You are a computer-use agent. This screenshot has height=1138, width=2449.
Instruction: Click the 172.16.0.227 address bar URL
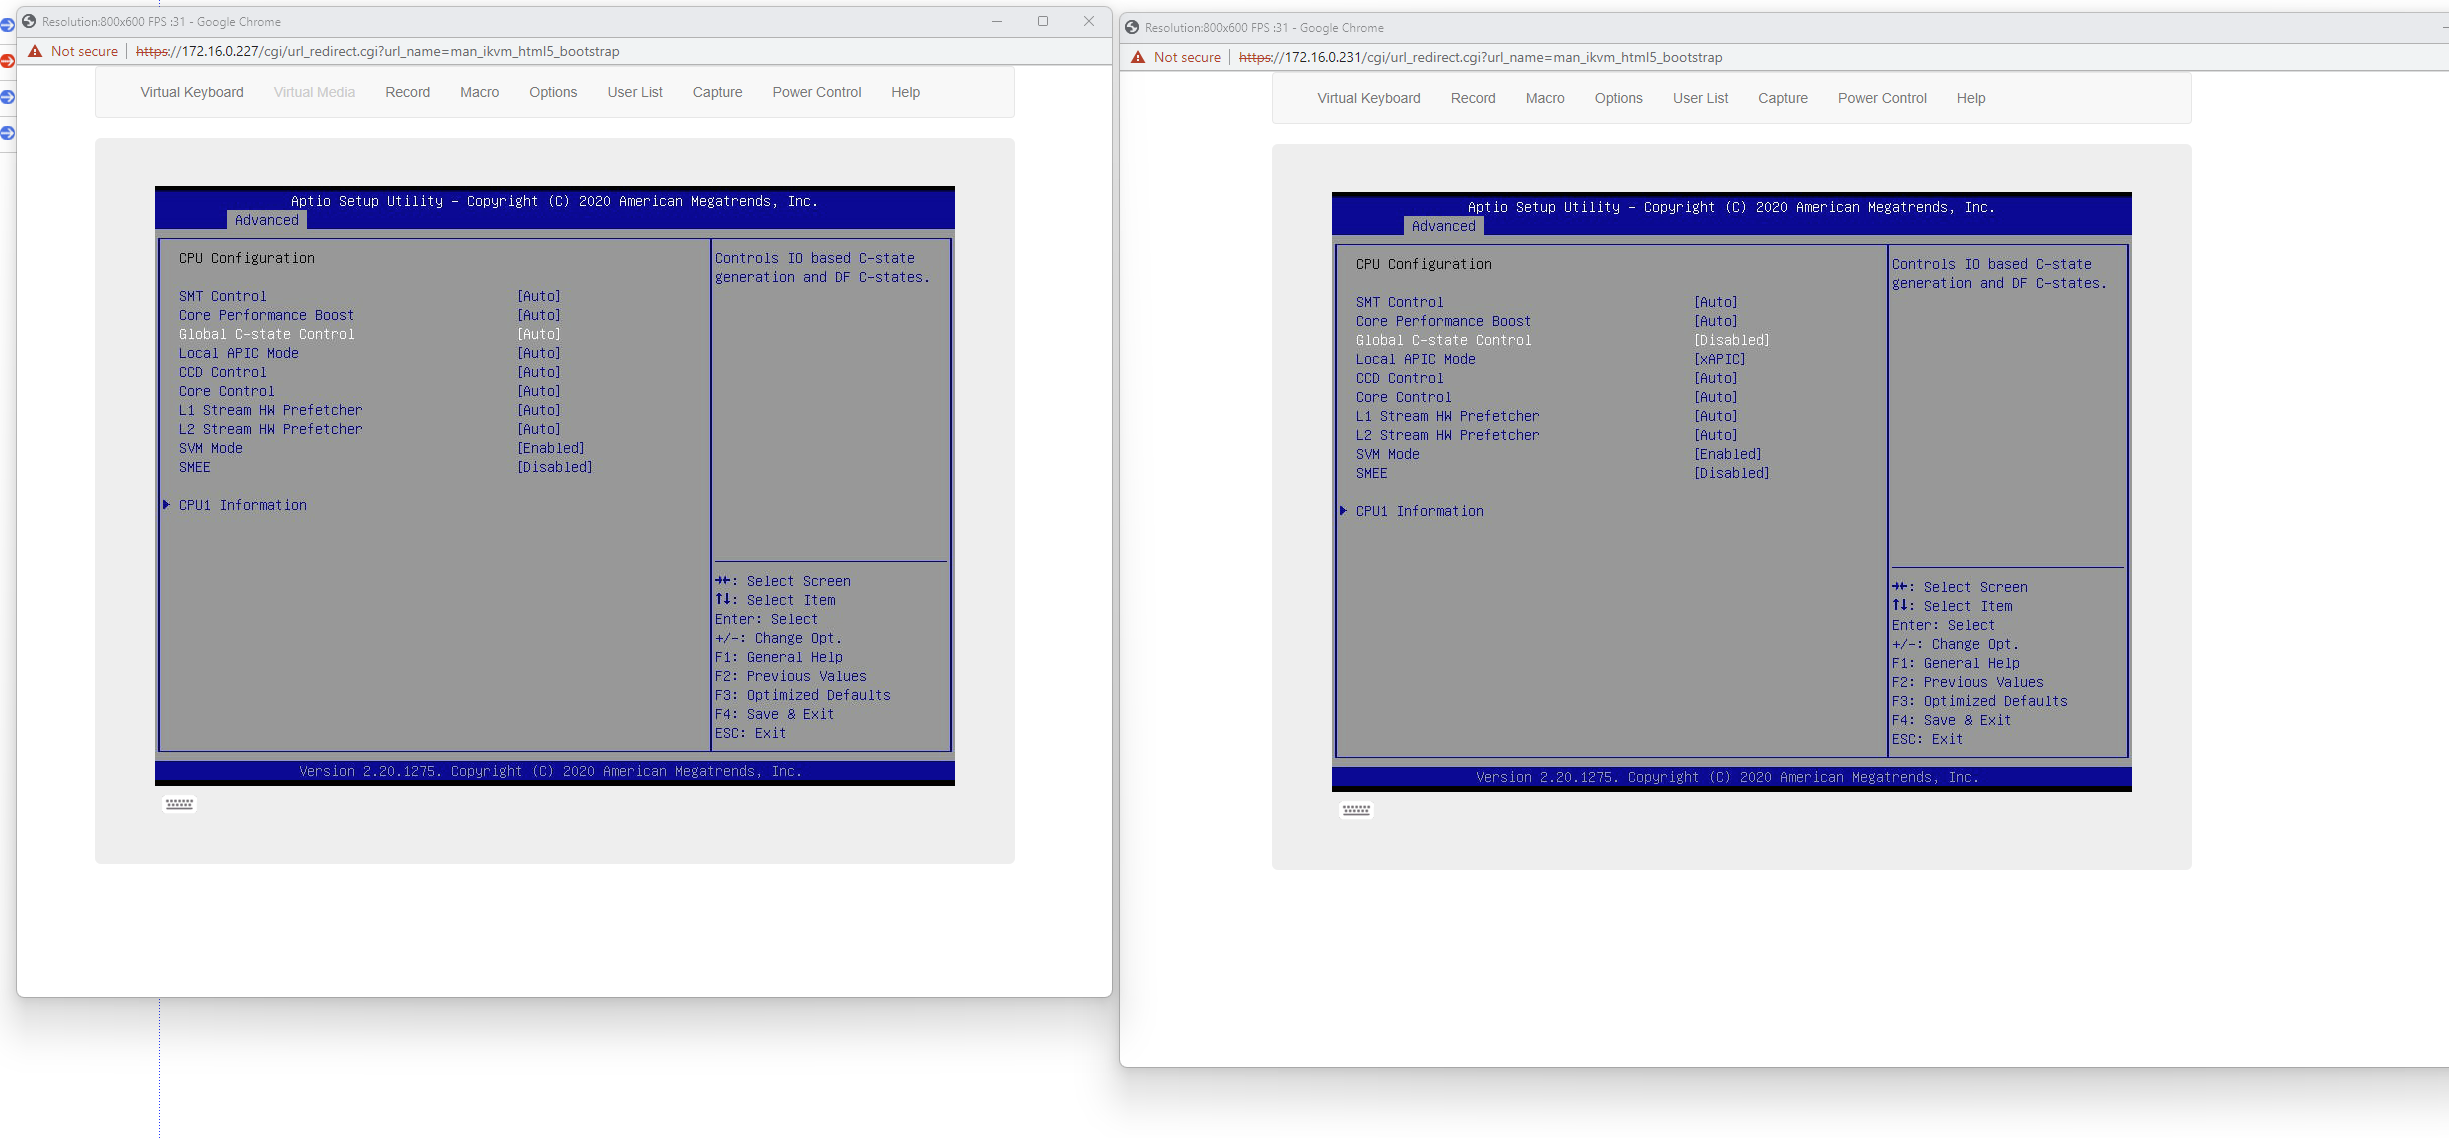pos(377,51)
